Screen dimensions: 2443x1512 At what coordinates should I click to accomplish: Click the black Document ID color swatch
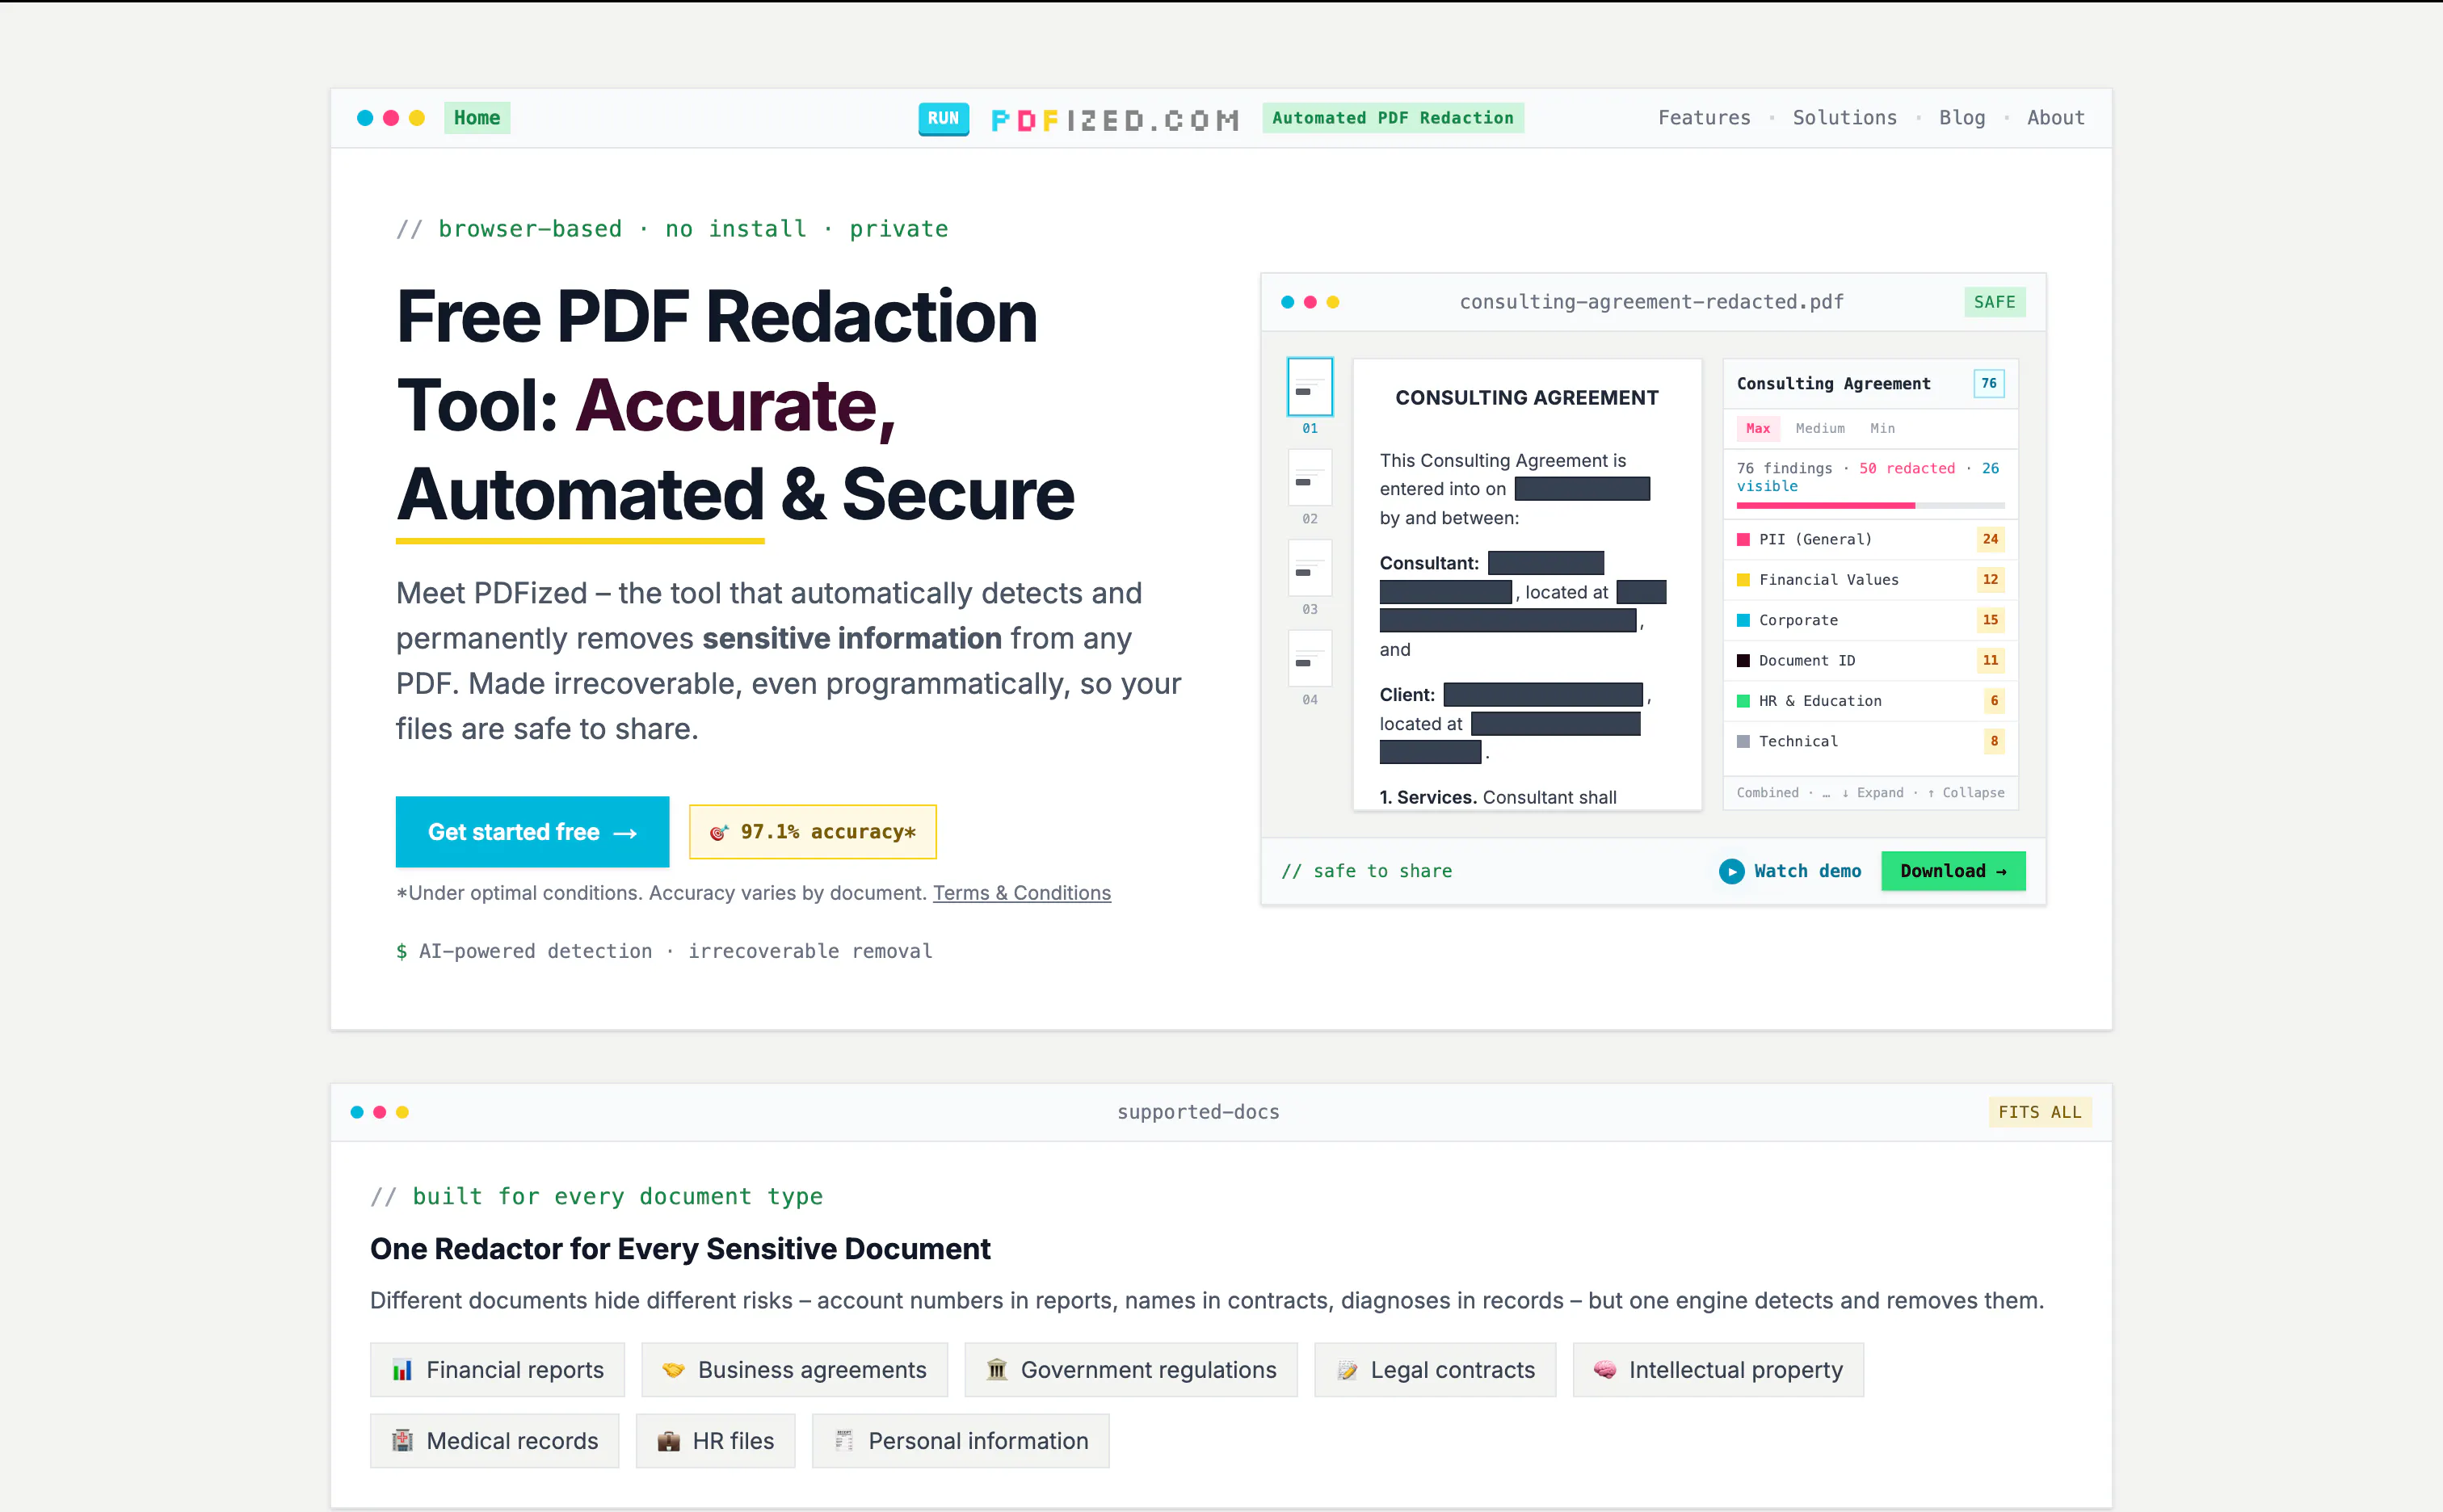click(x=1743, y=661)
